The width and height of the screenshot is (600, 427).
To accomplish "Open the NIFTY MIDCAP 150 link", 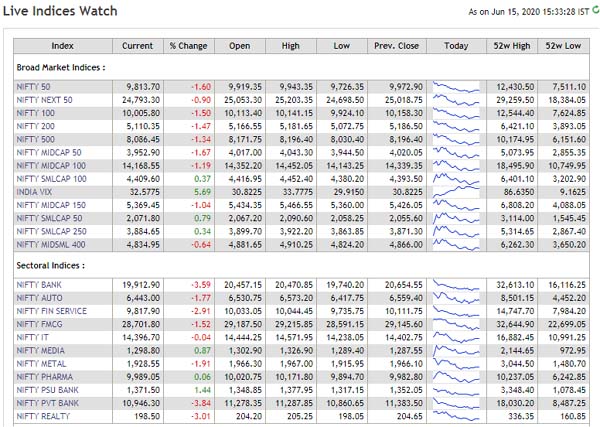I will (x=51, y=205).
